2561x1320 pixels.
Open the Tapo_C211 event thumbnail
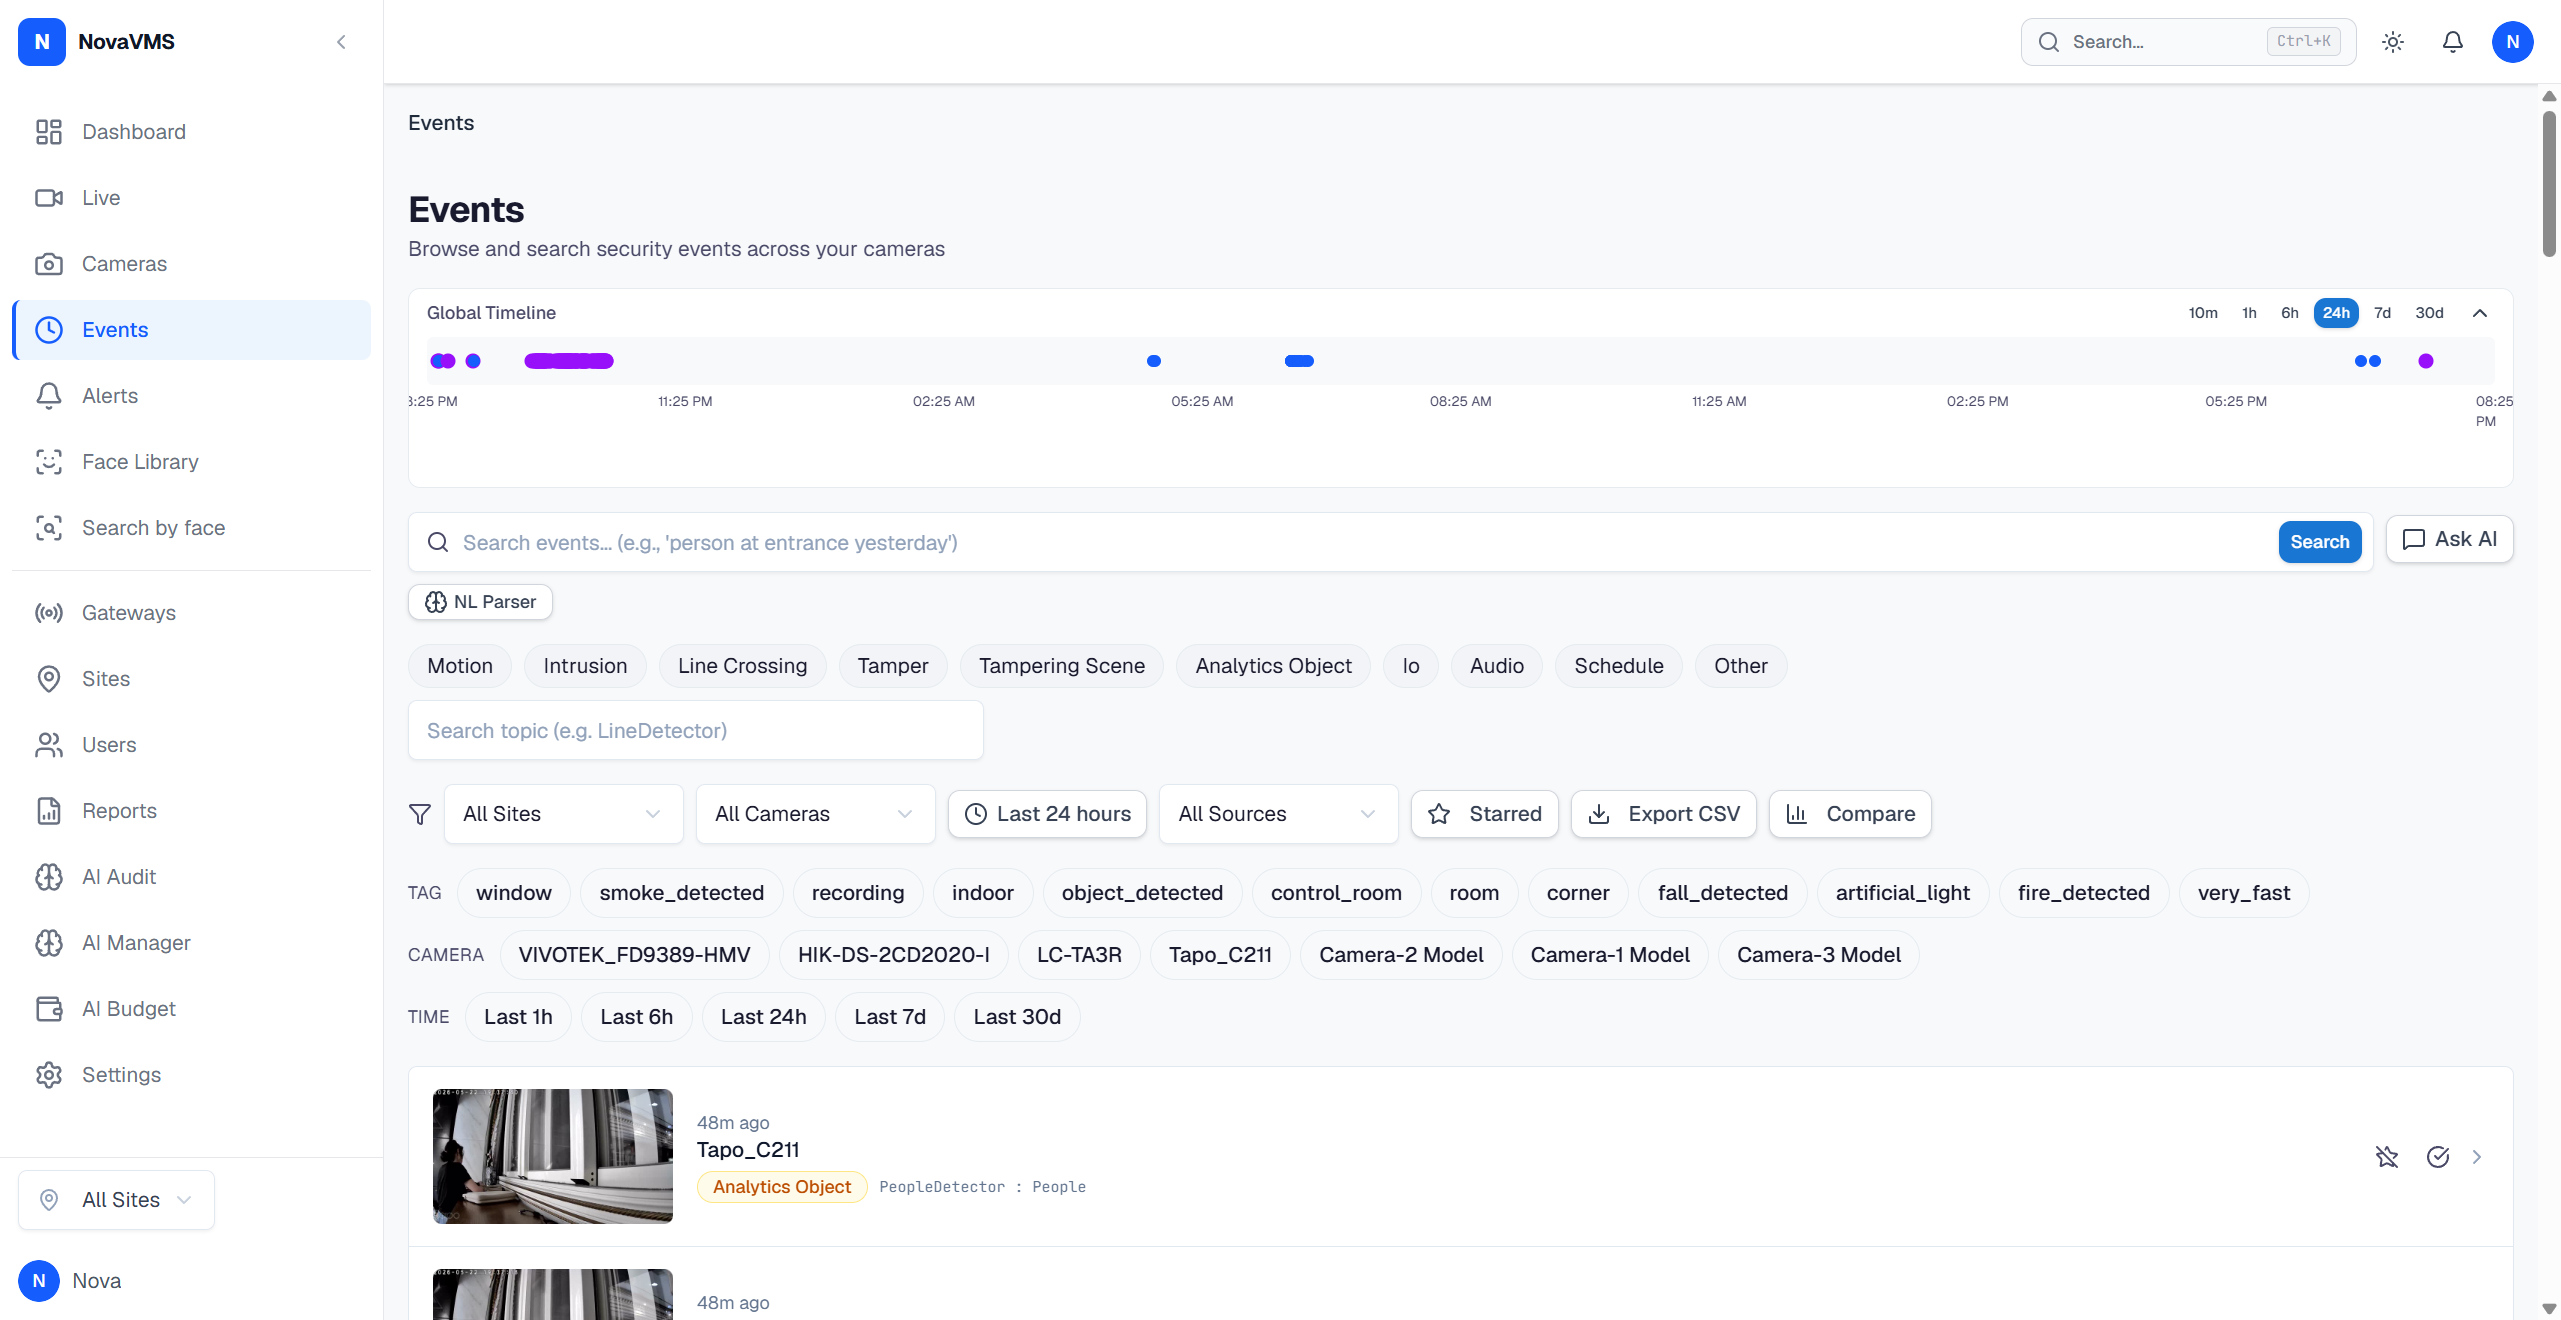coord(553,1157)
